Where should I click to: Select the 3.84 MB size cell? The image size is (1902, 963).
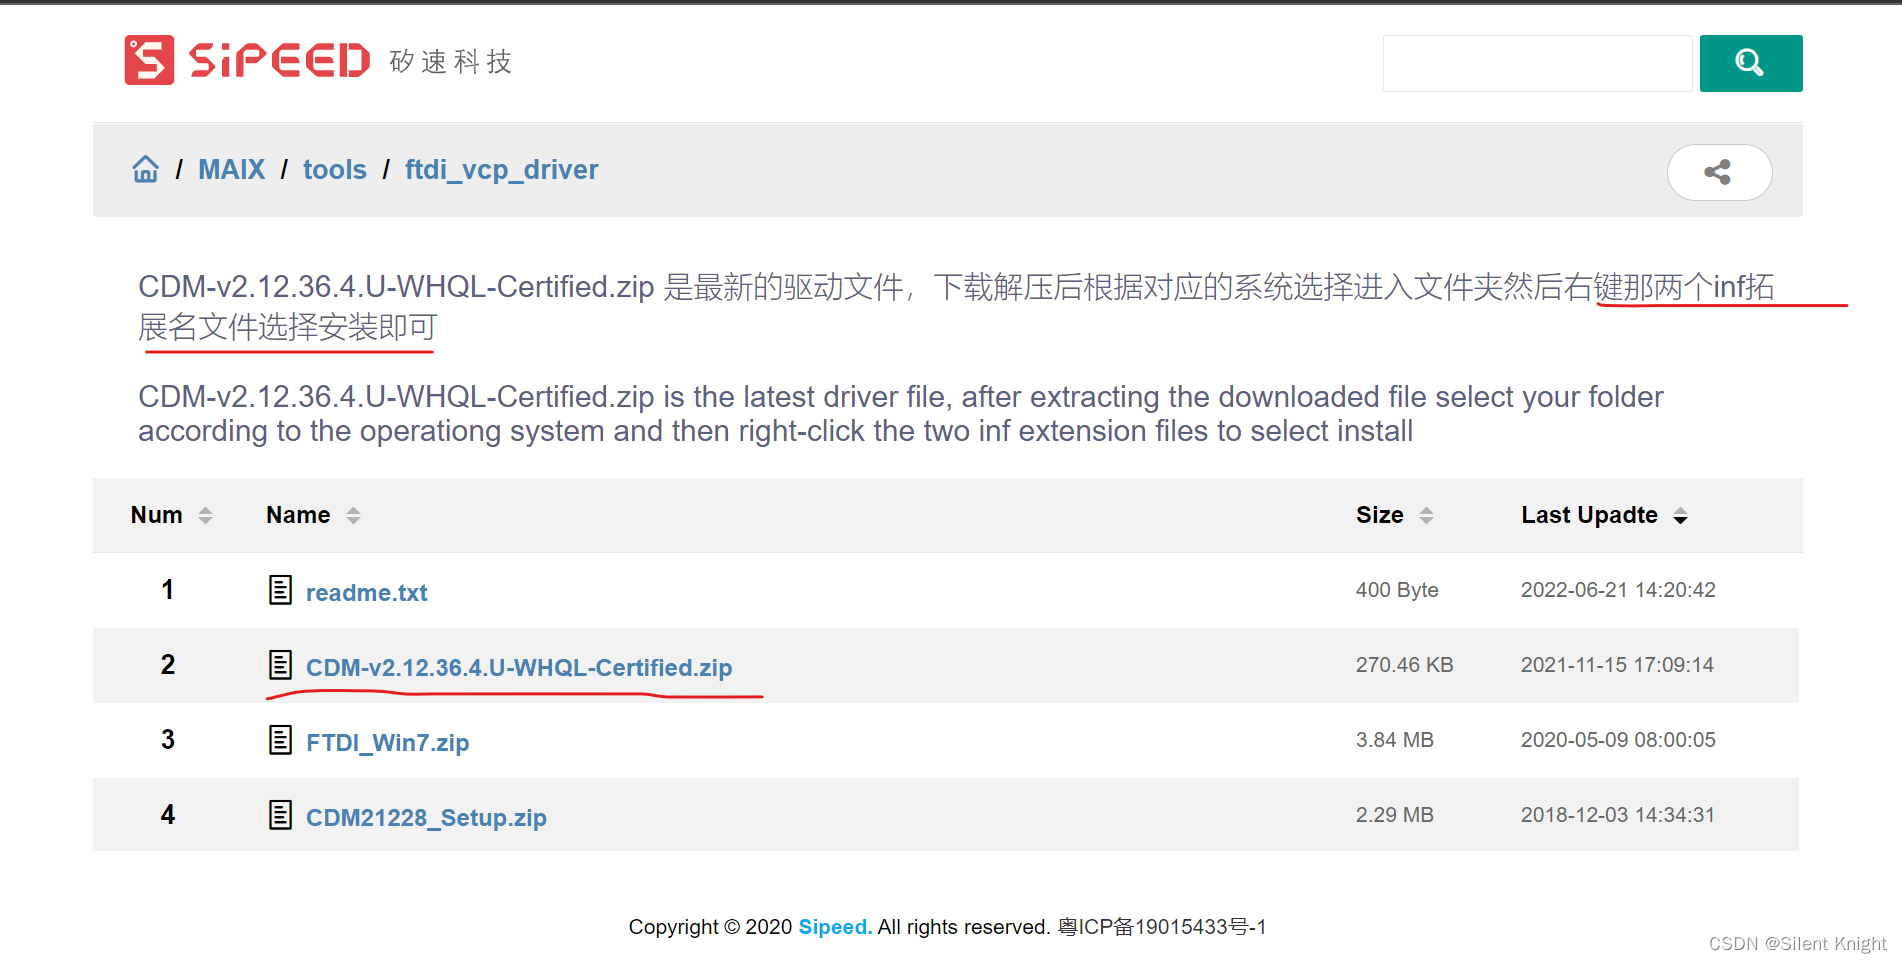[x=1394, y=740]
